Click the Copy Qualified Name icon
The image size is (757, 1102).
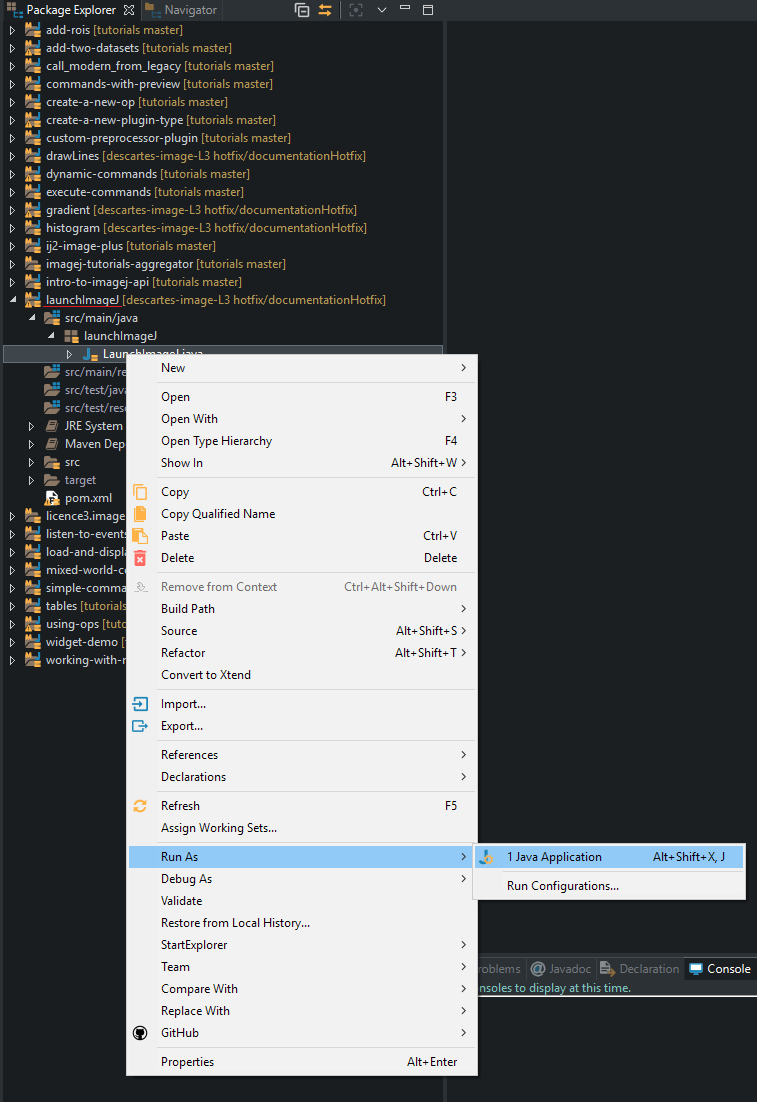tap(140, 514)
